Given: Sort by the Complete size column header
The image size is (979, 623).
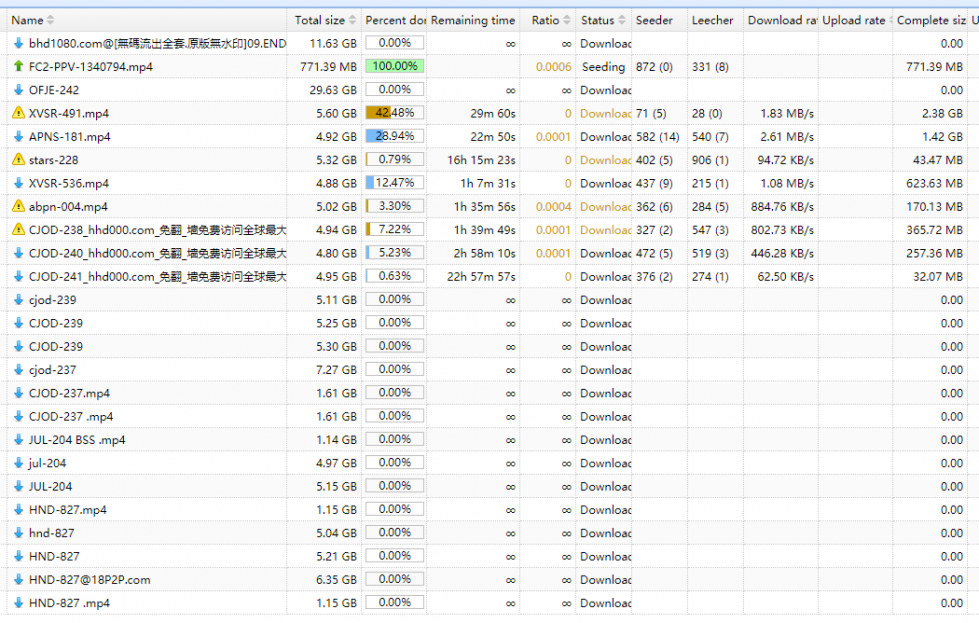Looking at the screenshot, I should coord(931,20).
